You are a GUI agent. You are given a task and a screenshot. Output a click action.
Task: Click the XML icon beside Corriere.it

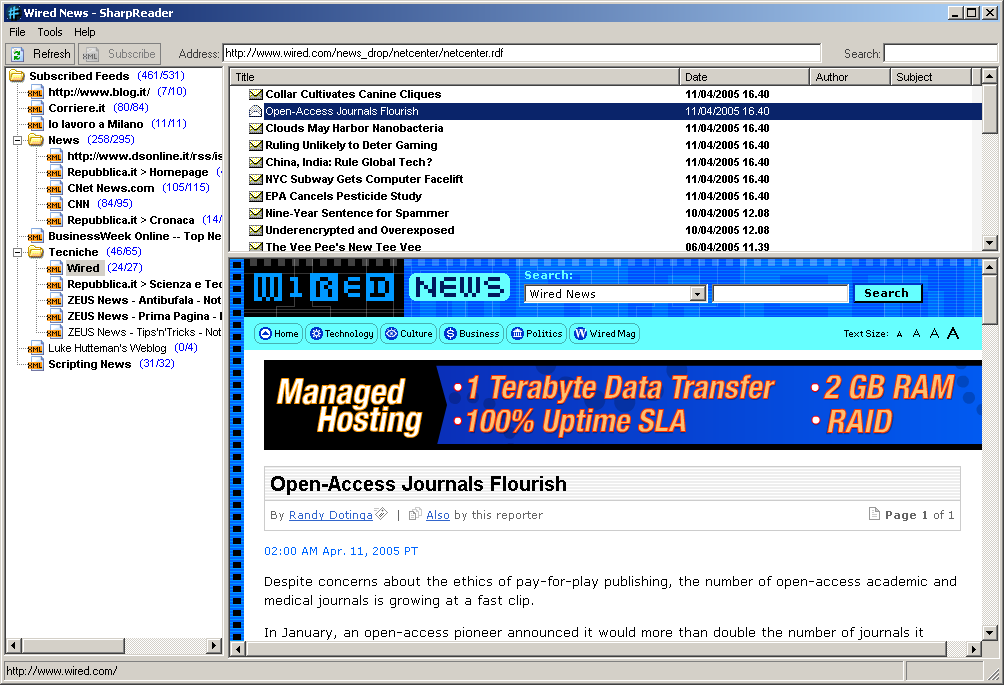[x=35, y=108]
